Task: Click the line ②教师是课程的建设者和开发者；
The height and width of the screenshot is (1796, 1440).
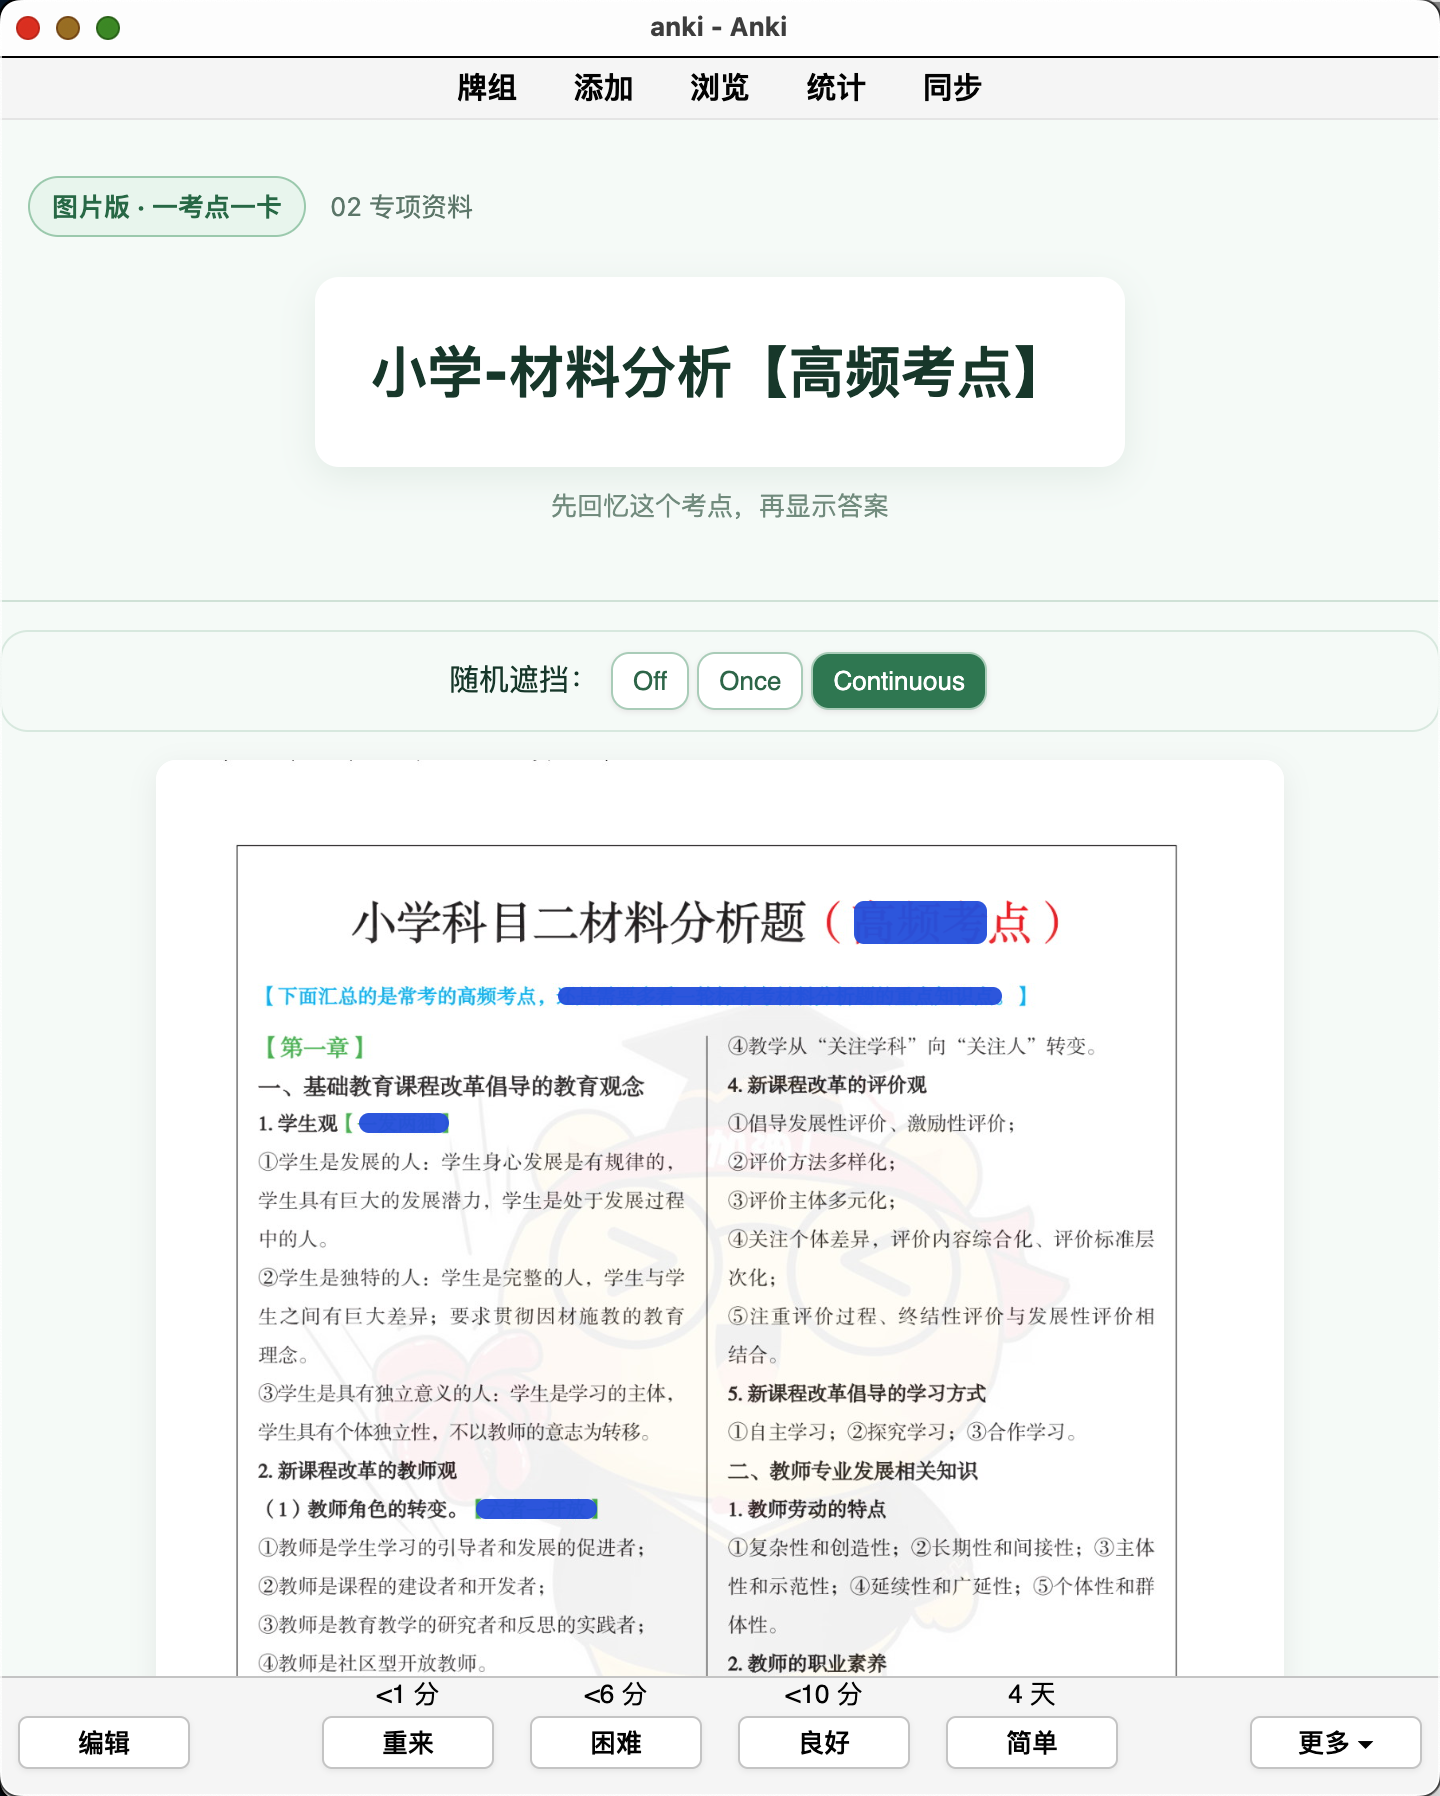Action: pyautogui.click(x=402, y=1586)
